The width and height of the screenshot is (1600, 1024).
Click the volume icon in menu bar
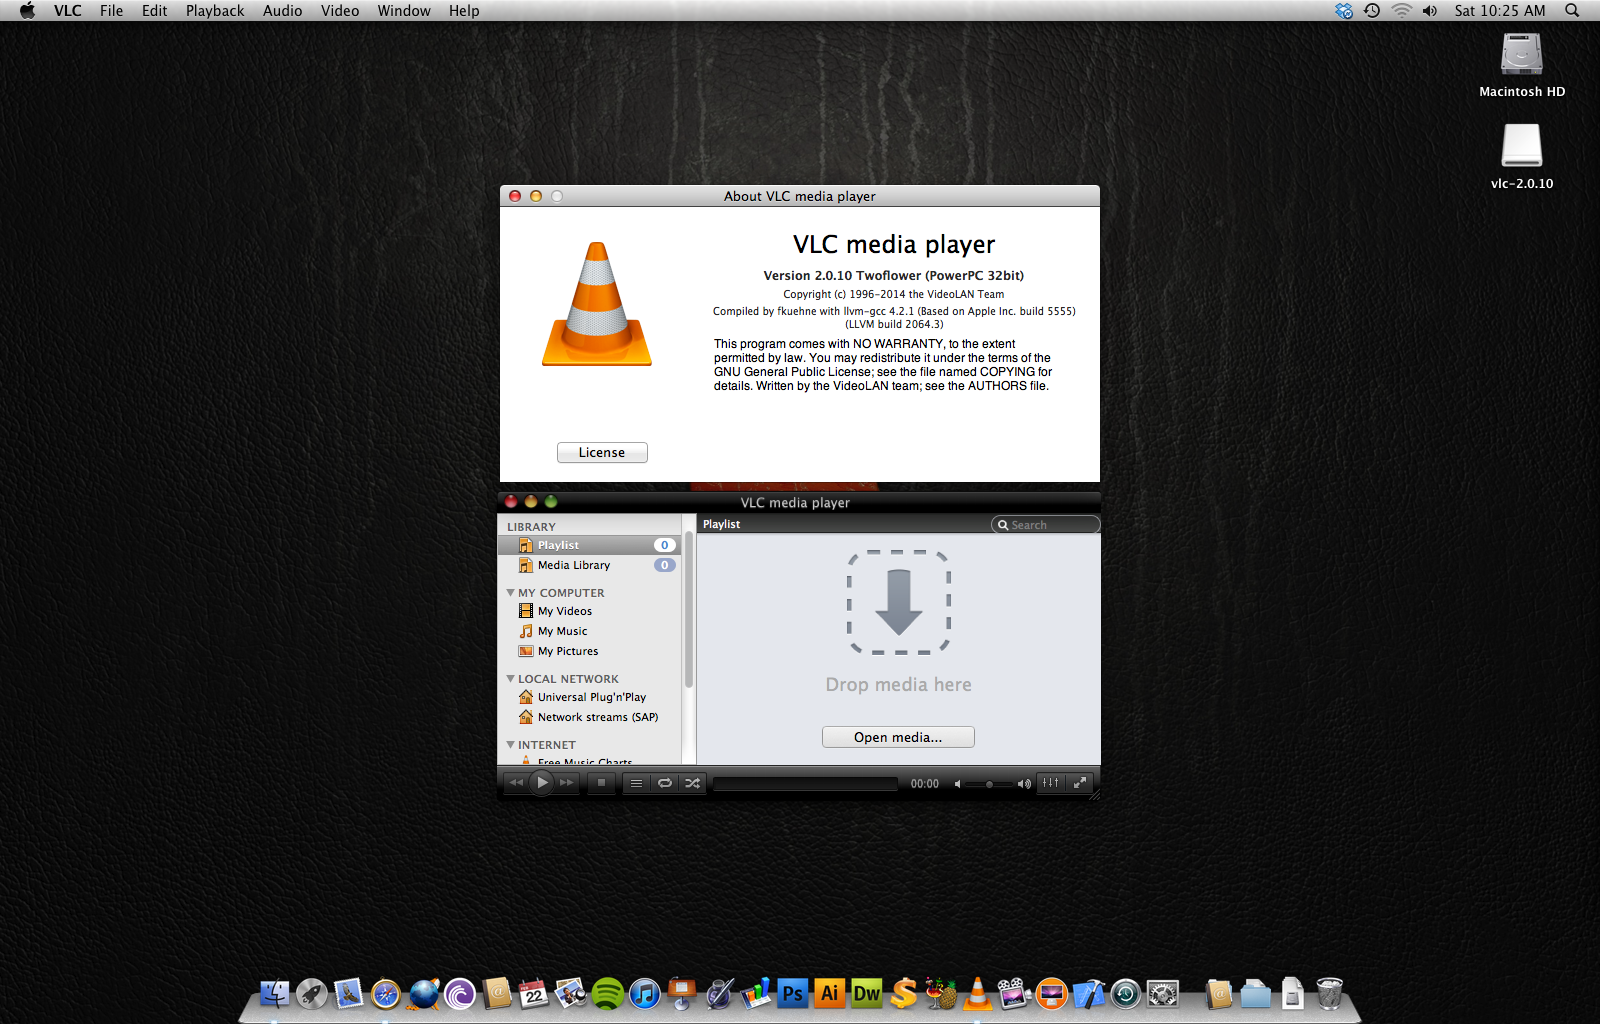tap(1430, 11)
